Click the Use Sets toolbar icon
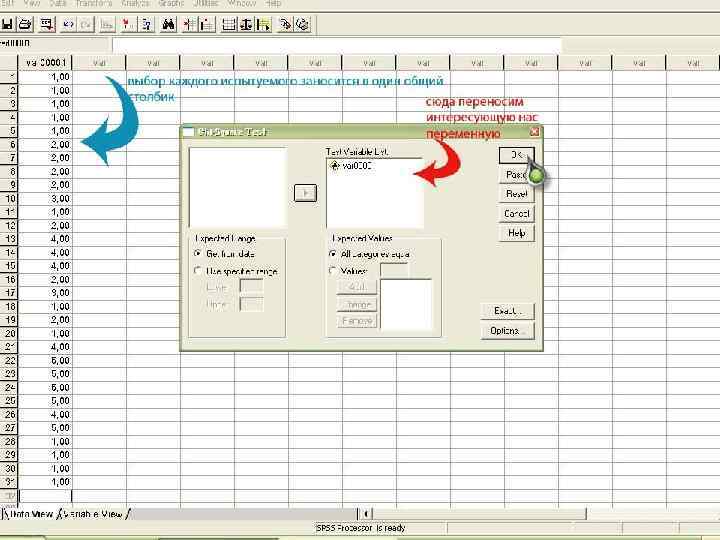This screenshot has width=720, height=540. 303,24
